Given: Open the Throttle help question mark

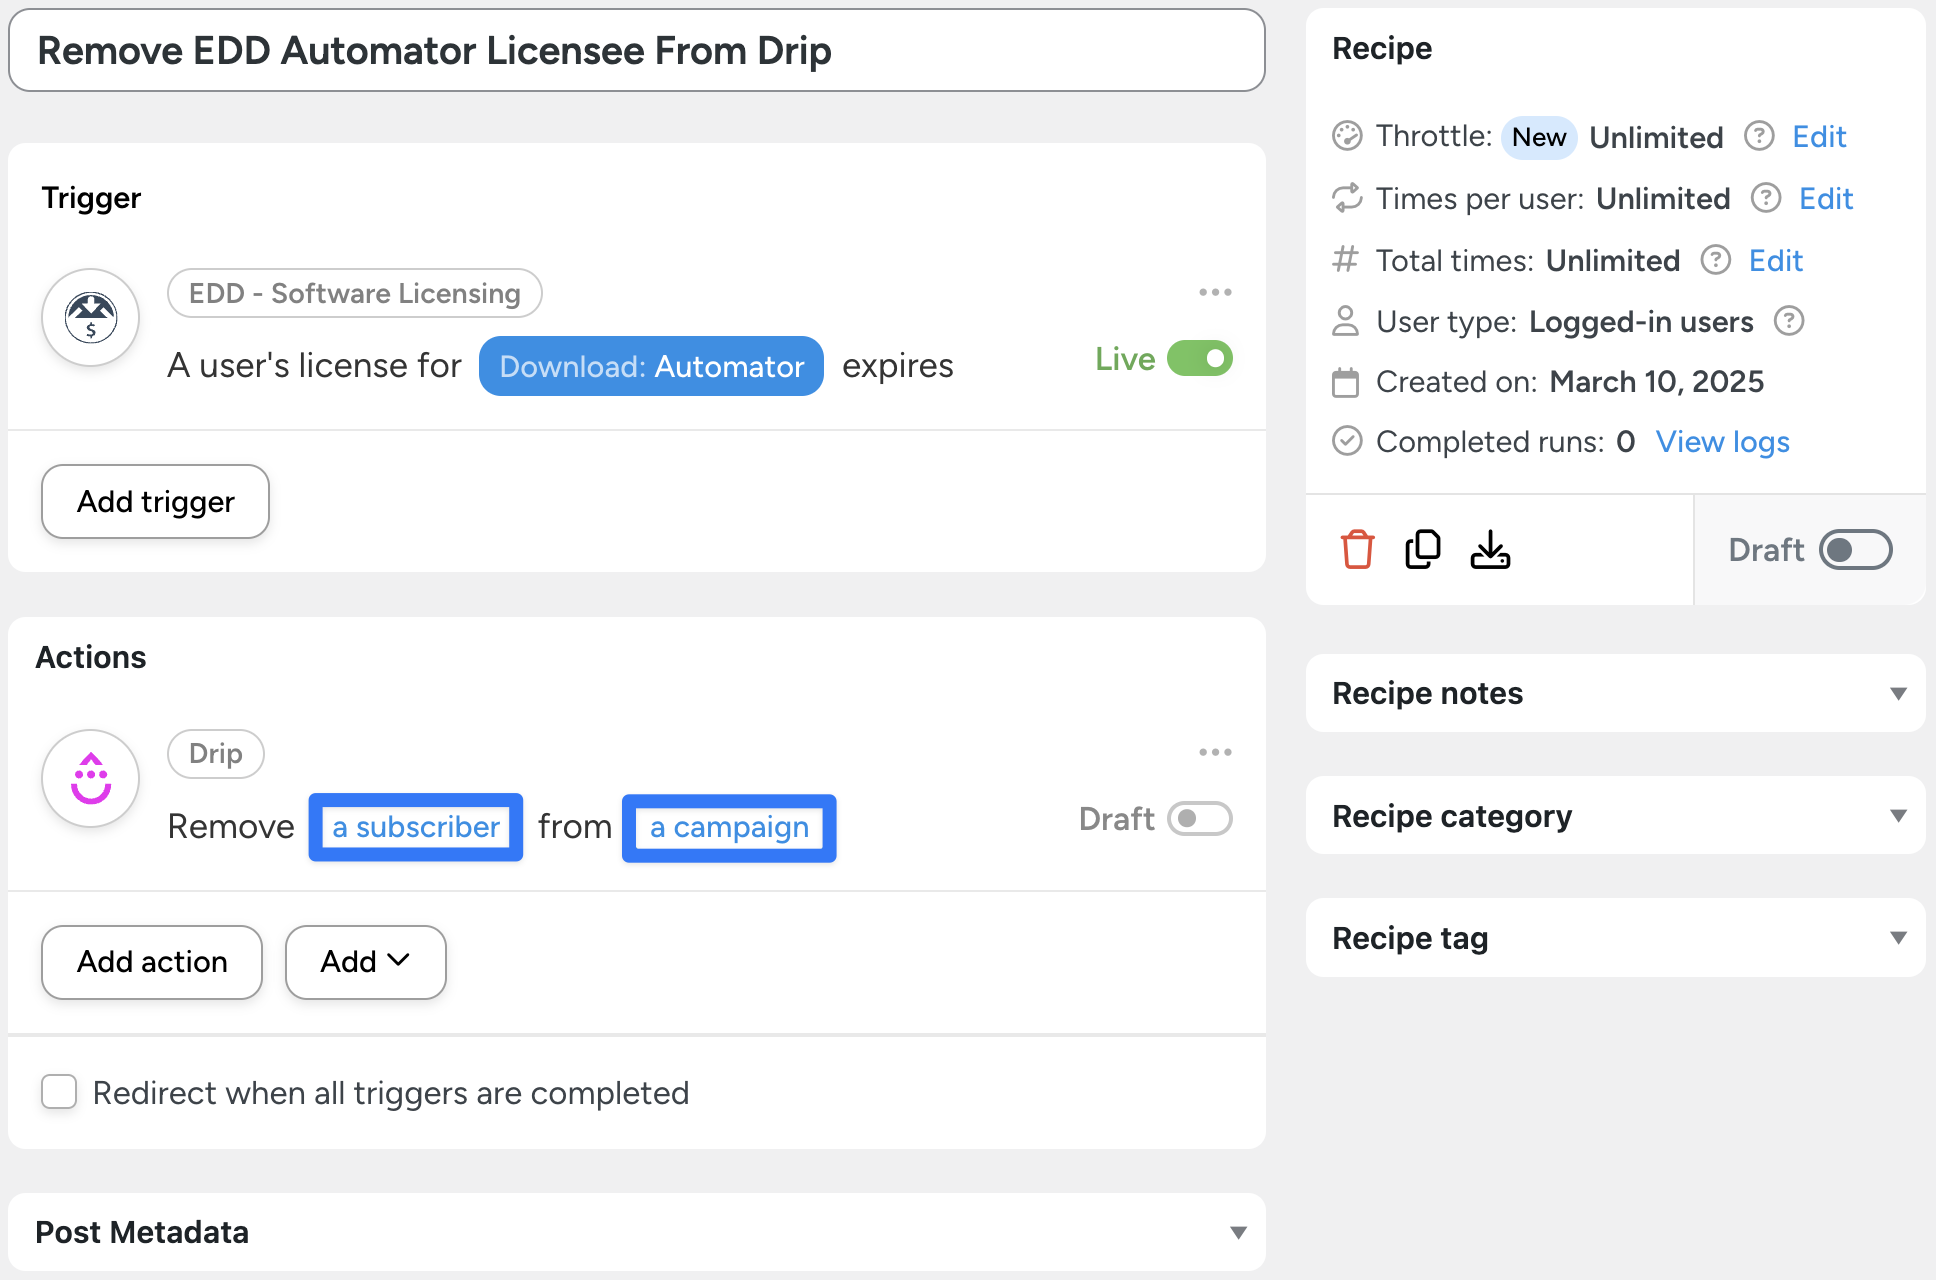Looking at the screenshot, I should click(x=1759, y=136).
